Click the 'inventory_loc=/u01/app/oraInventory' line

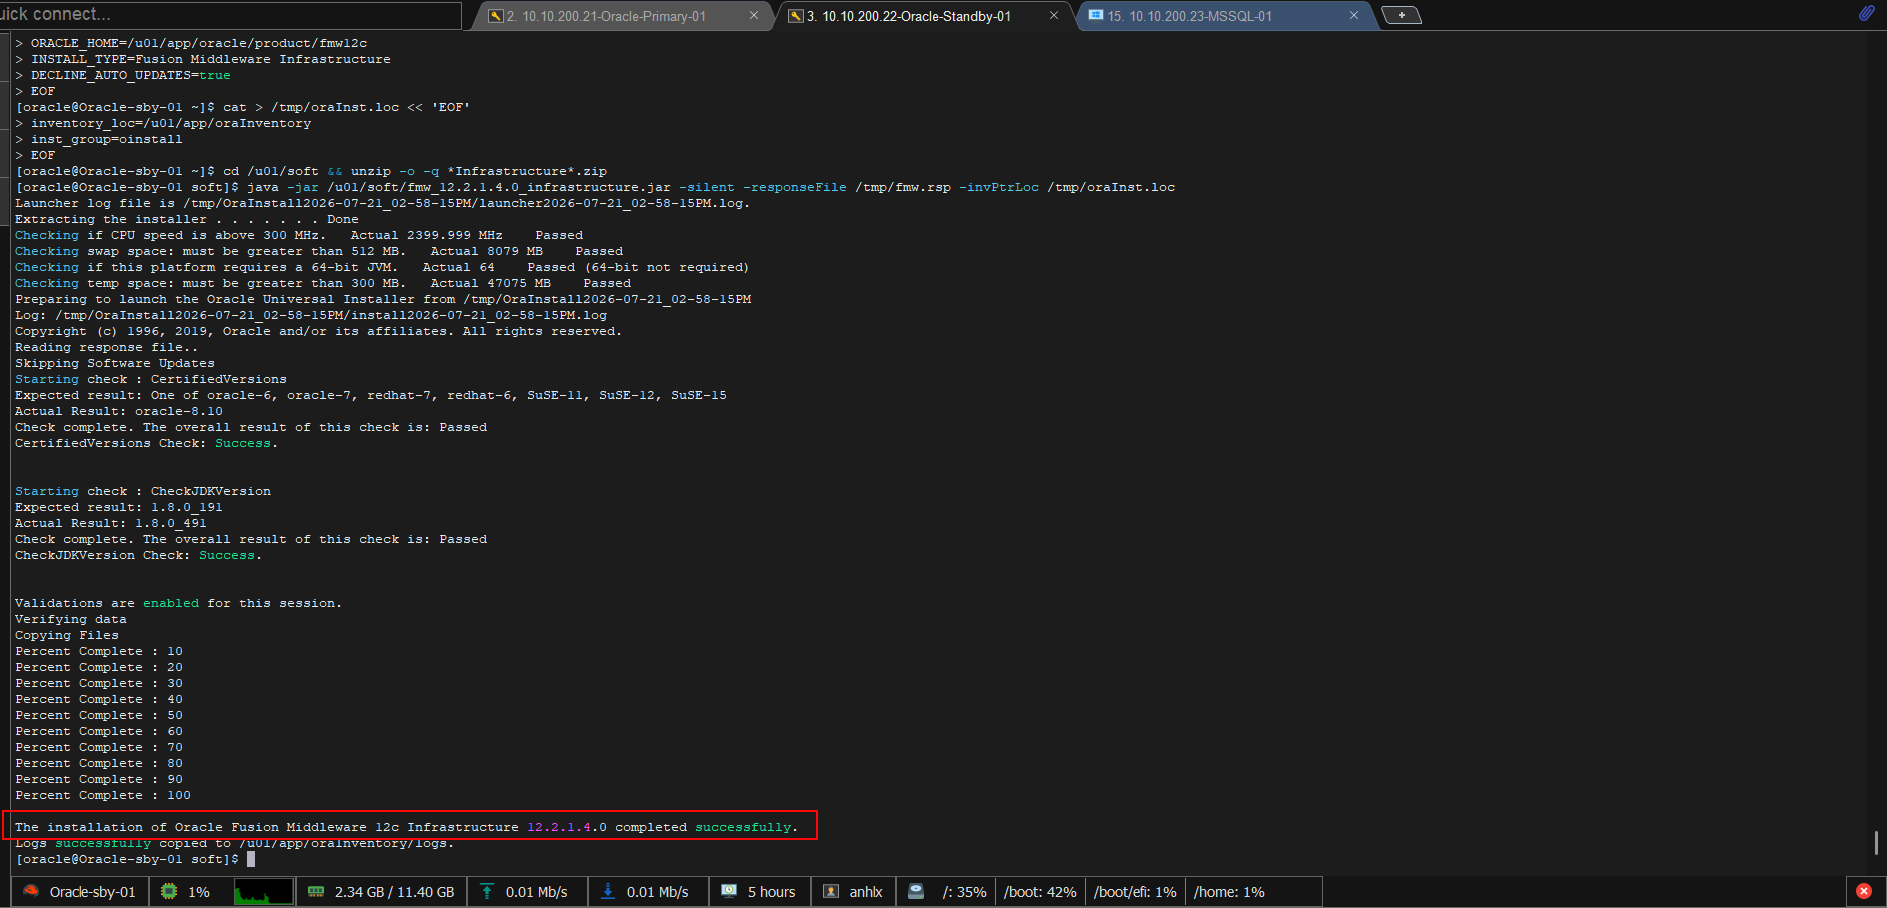(x=162, y=123)
